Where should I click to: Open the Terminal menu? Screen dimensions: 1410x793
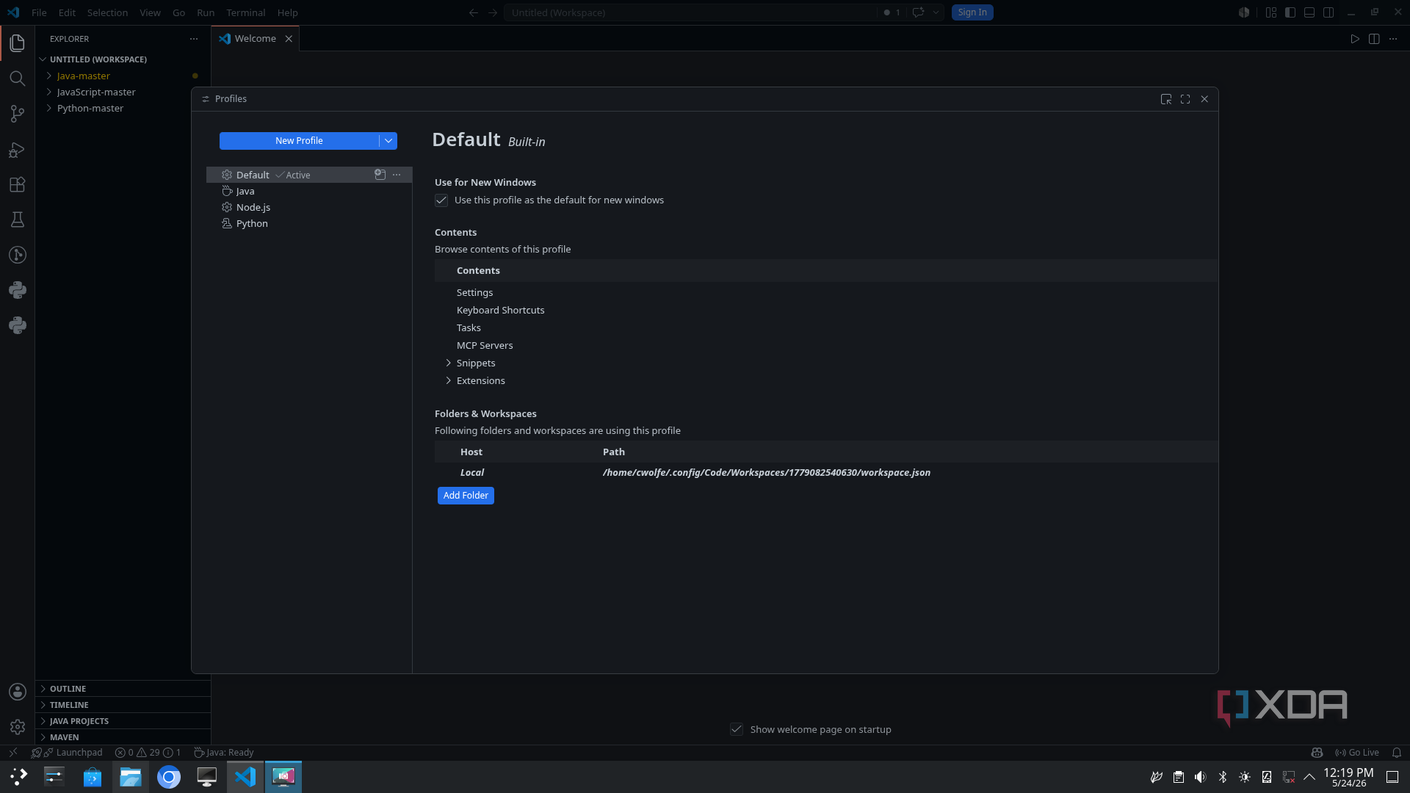click(x=246, y=12)
